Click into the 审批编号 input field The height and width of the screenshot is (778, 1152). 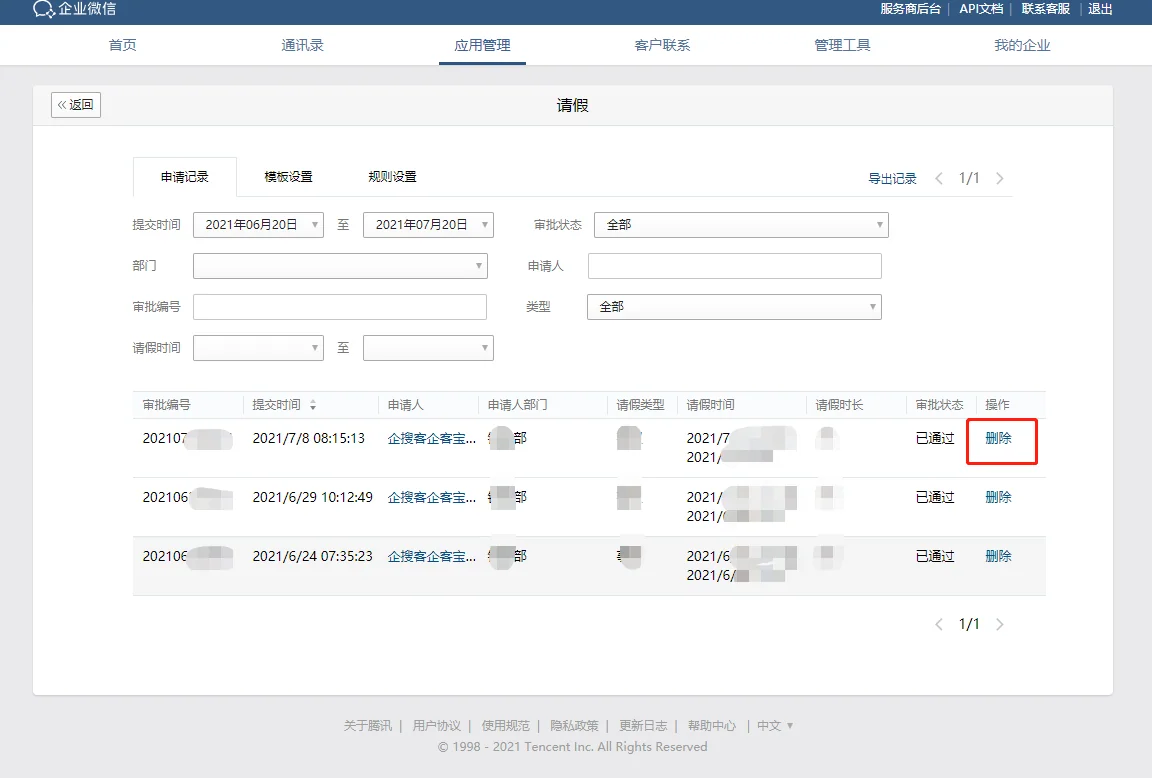click(x=339, y=307)
